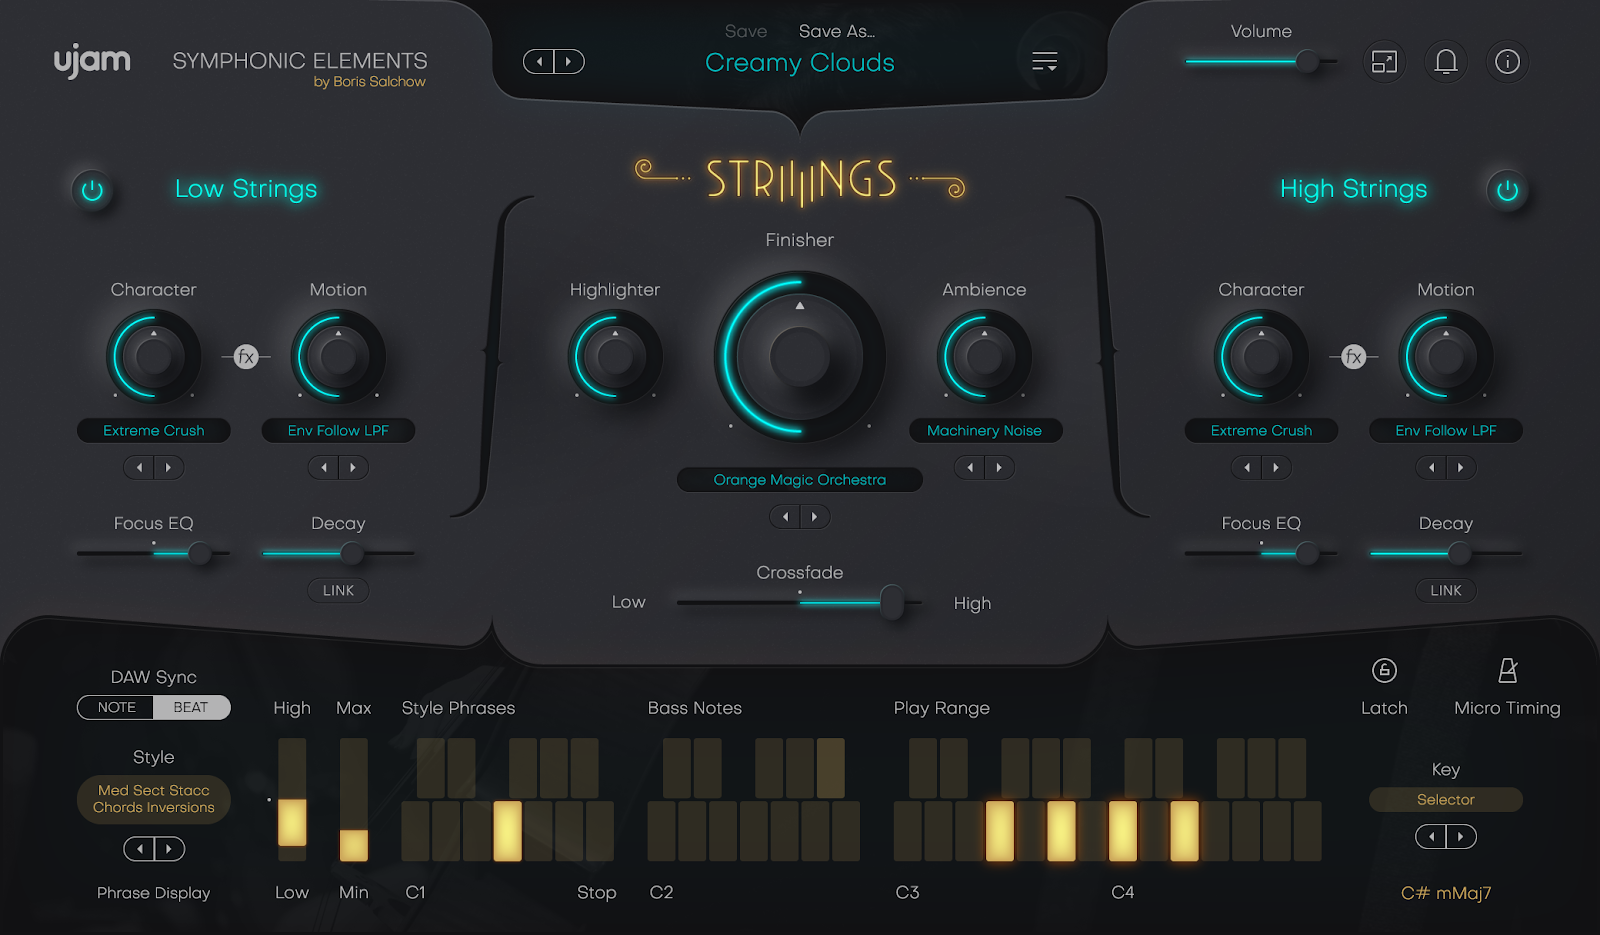The image size is (1600, 935).
Task: Previous Low Strings Motion effect arrow
Action: 323,467
